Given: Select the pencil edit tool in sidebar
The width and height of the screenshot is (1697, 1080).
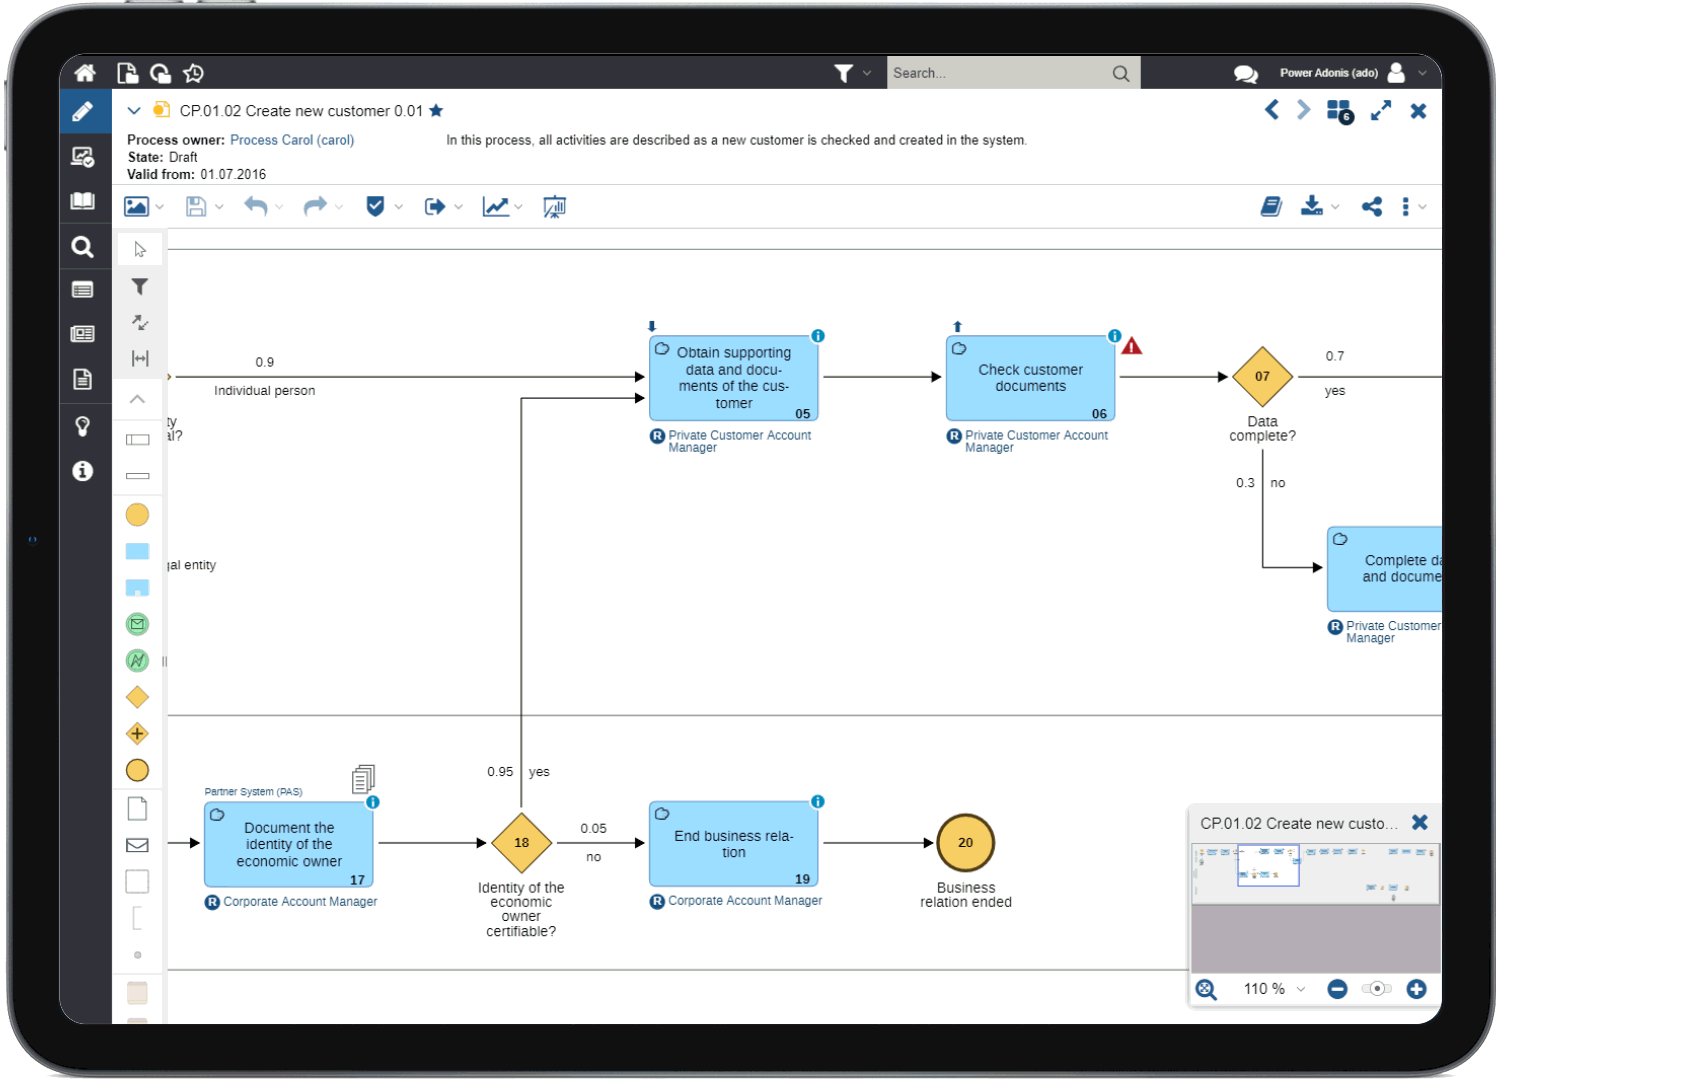Looking at the screenshot, I should (83, 112).
